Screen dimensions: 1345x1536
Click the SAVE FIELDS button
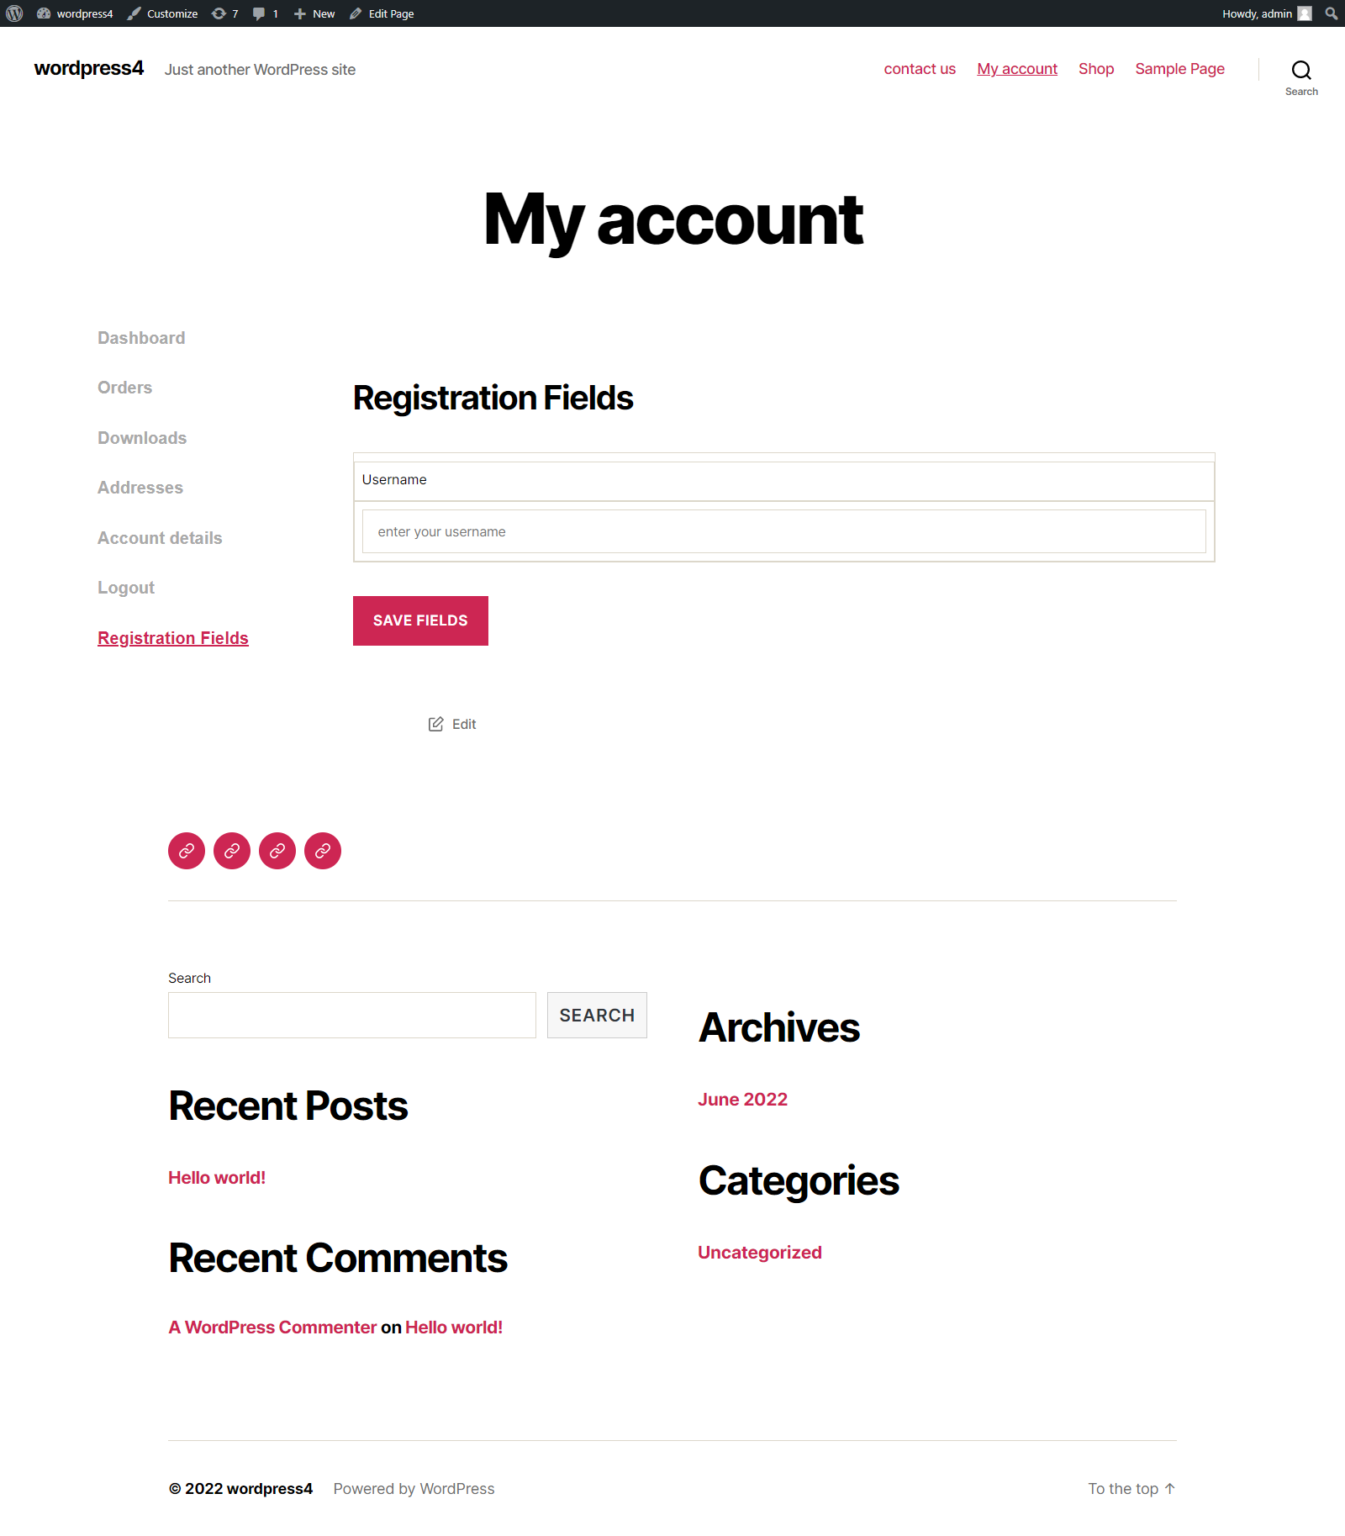pos(420,620)
